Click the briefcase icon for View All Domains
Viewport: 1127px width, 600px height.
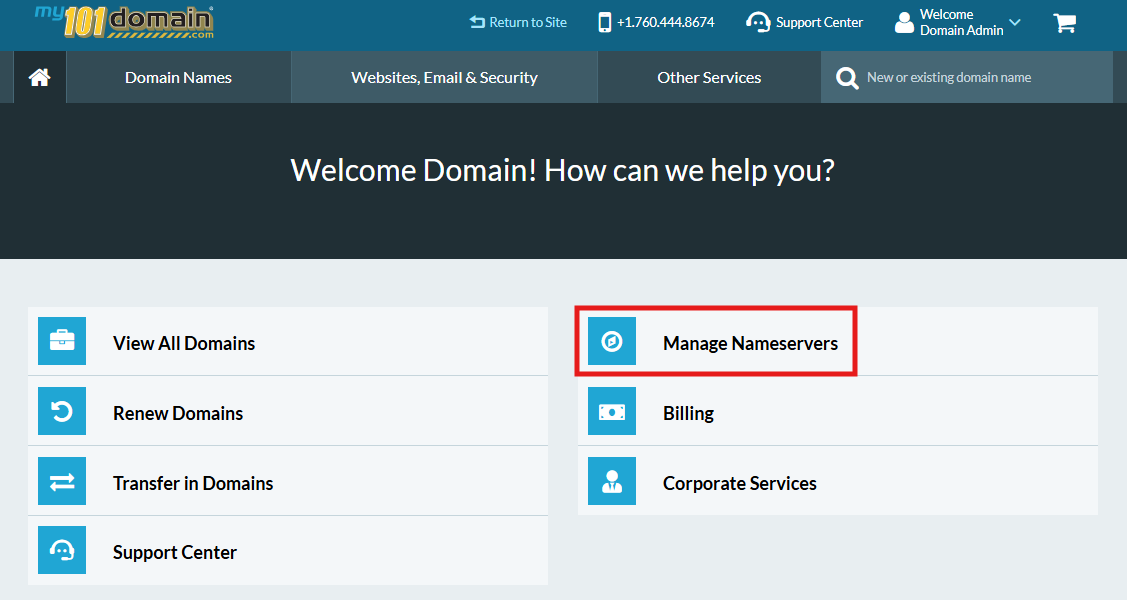[62, 342]
